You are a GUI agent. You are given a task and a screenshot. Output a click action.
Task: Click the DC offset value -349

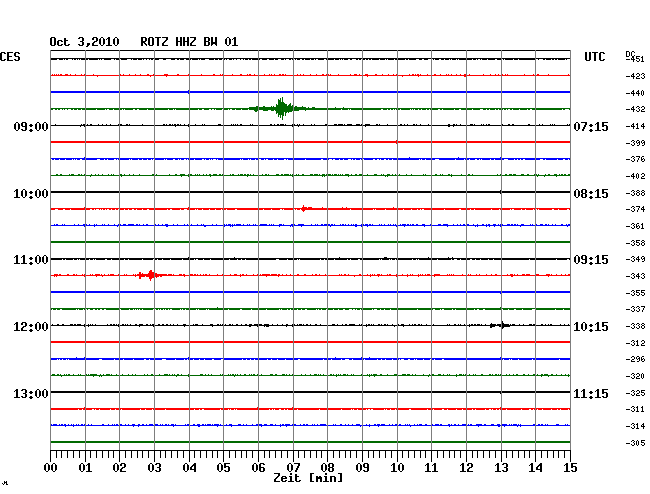635,259
